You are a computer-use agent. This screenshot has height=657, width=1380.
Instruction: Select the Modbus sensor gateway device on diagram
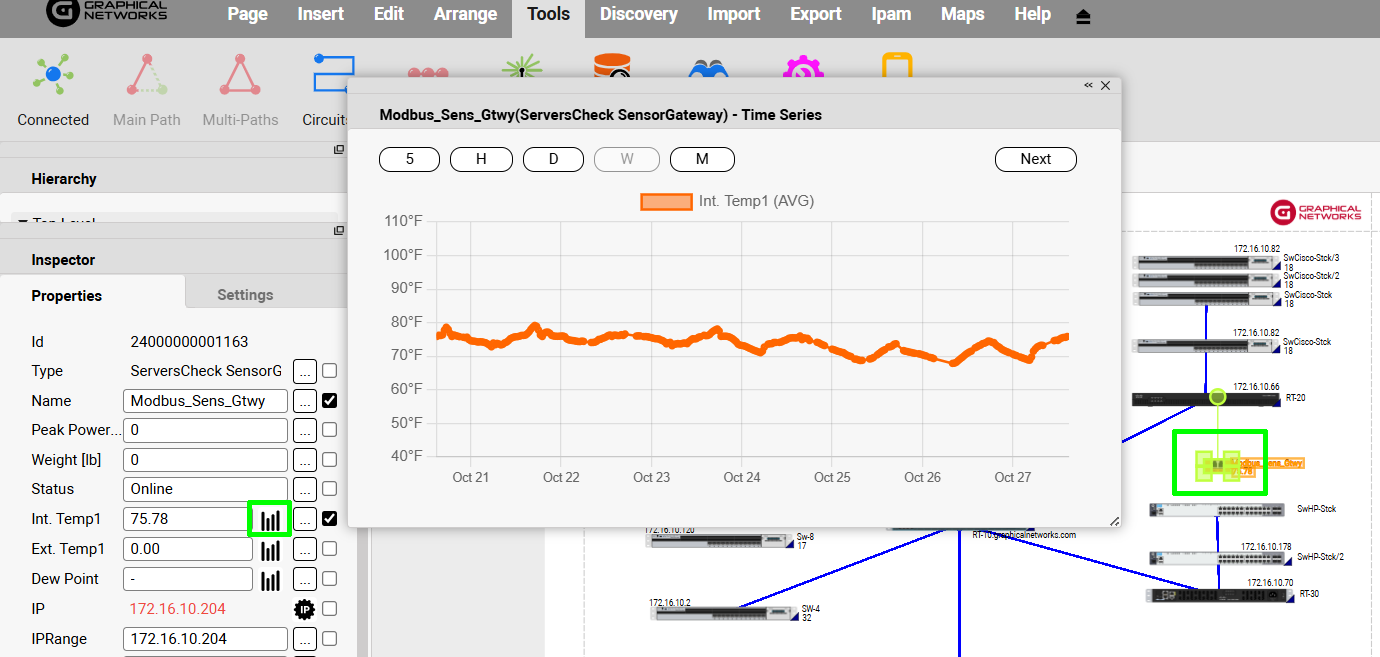[1218, 463]
